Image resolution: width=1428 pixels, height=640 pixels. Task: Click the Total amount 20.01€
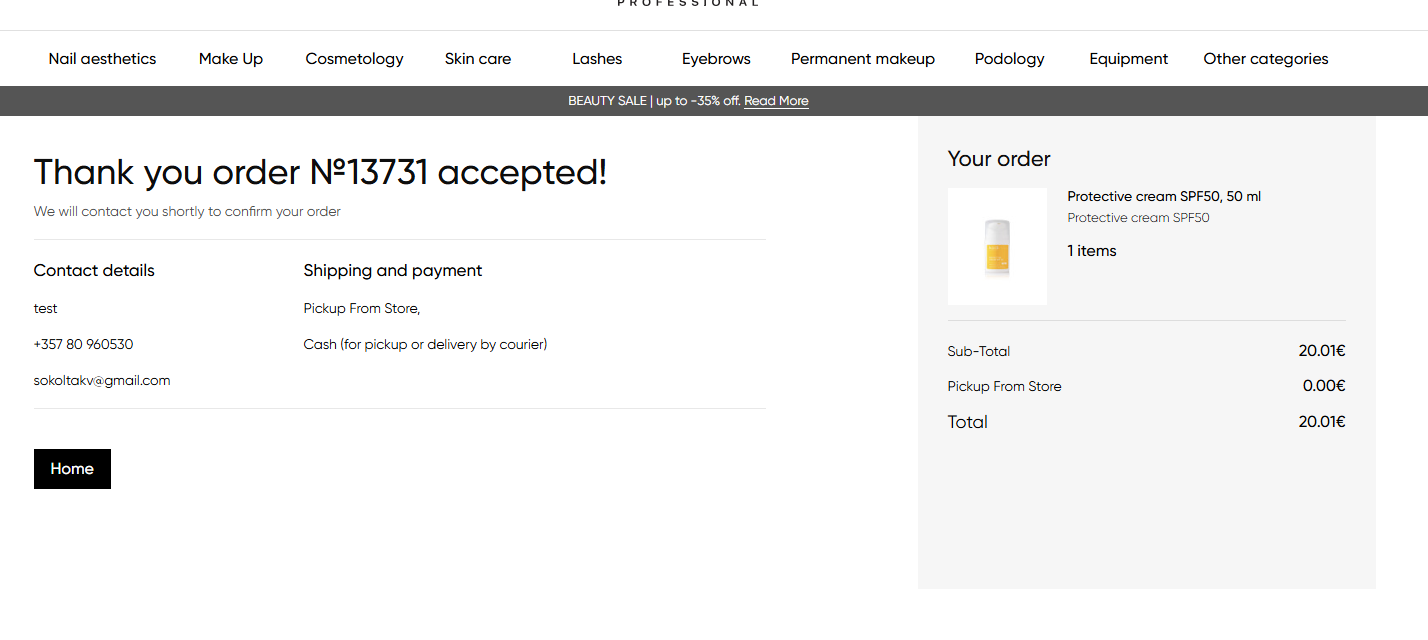[1321, 422]
